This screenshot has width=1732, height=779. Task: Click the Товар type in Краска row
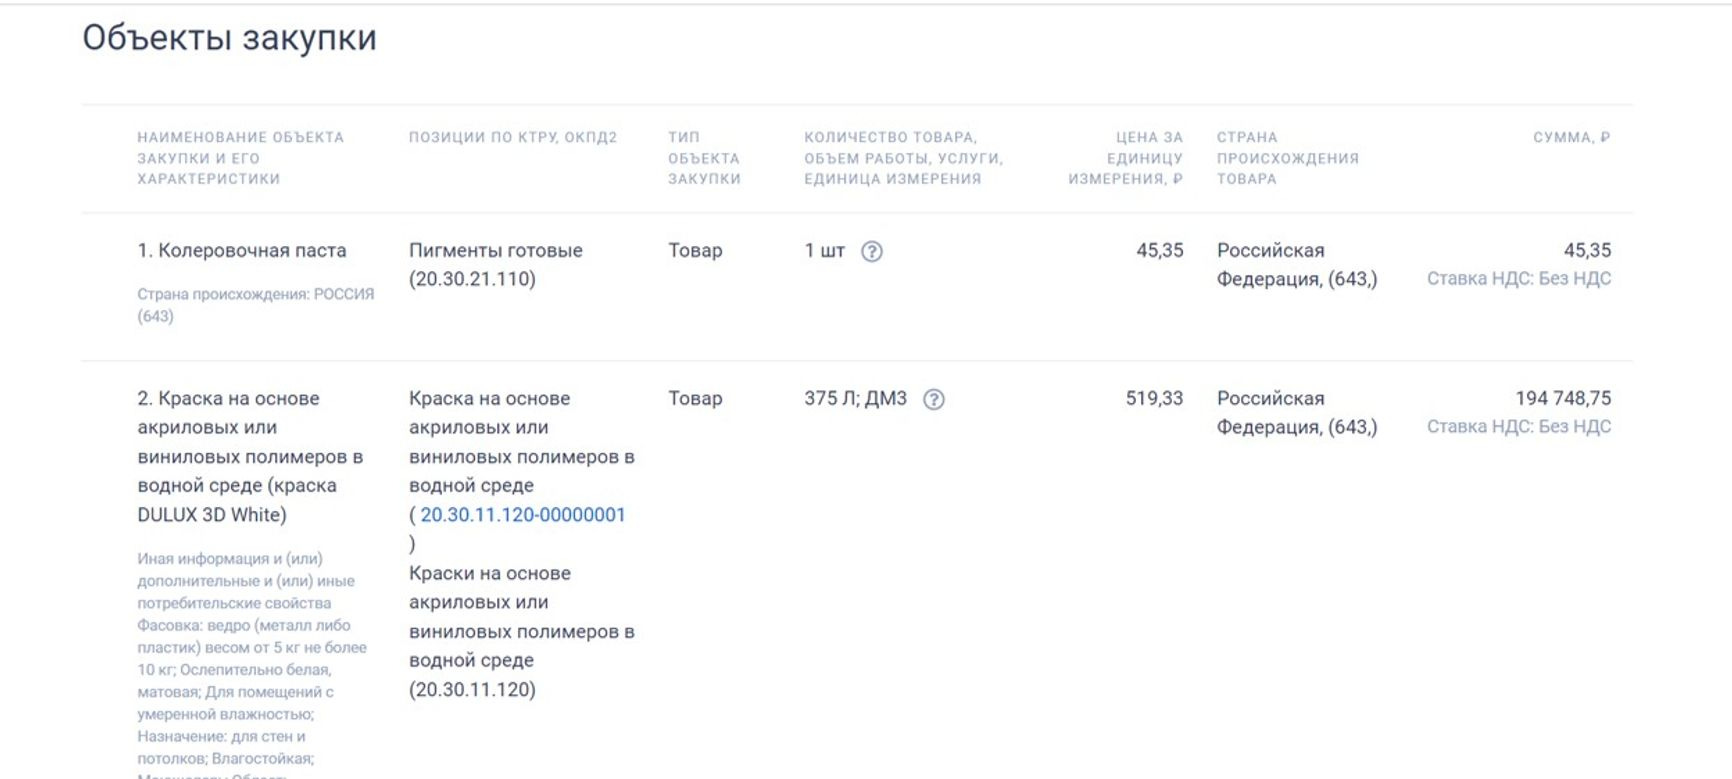(695, 399)
